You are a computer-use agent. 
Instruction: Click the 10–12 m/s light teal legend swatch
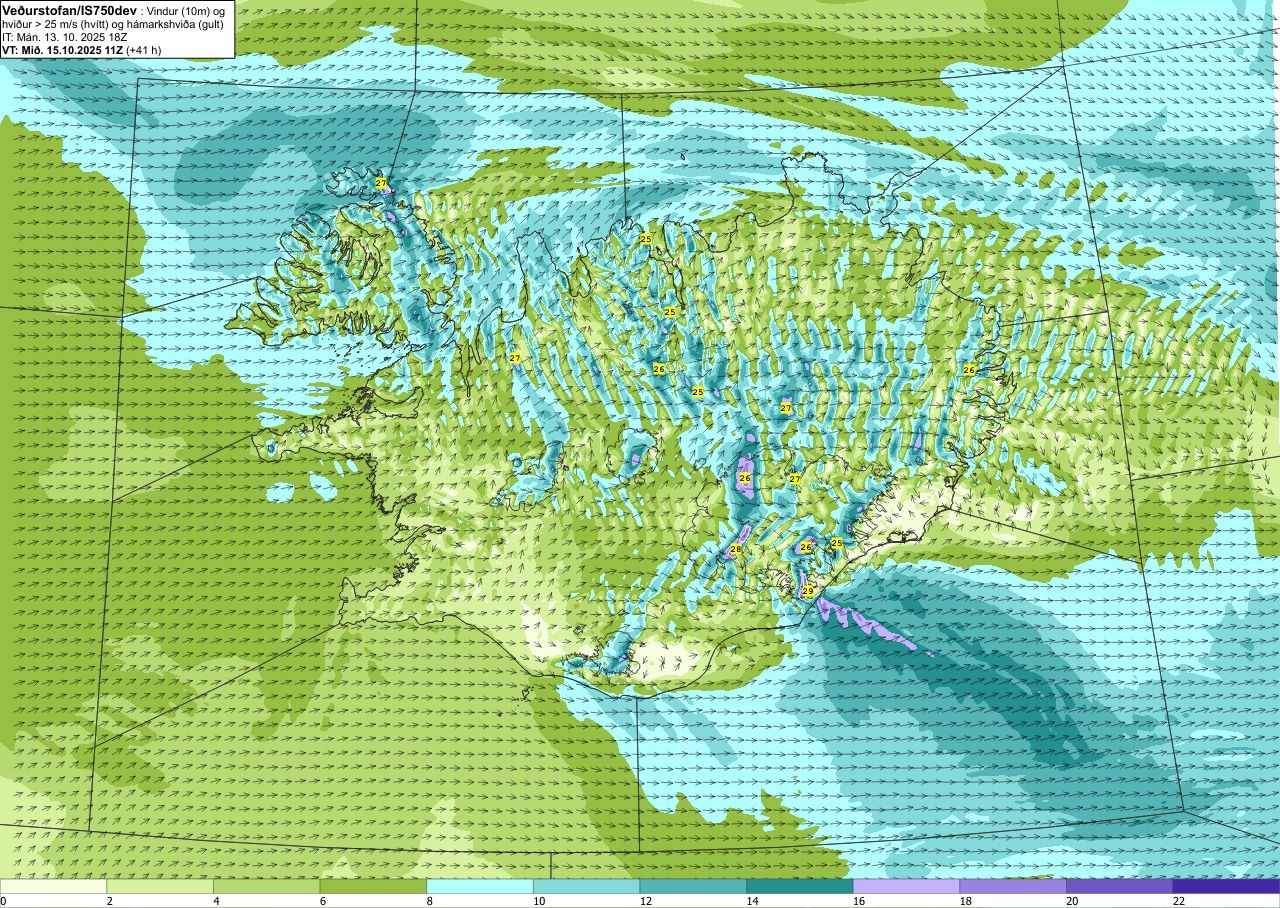pos(587,886)
